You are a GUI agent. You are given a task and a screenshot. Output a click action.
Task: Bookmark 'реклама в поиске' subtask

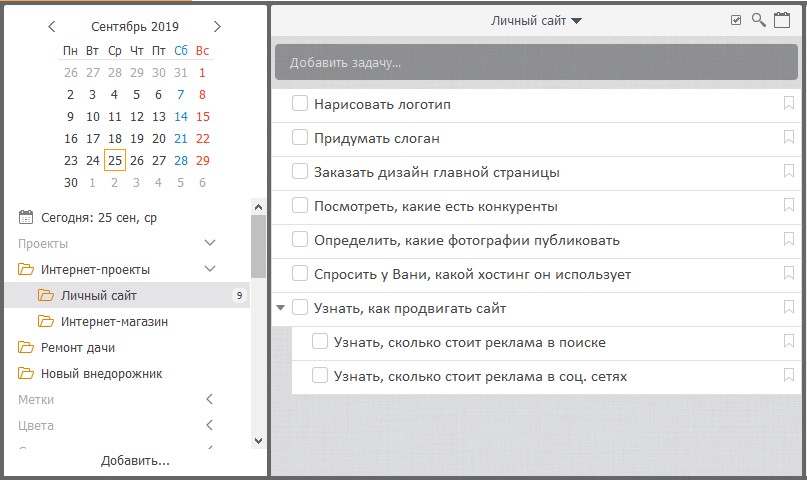[788, 341]
